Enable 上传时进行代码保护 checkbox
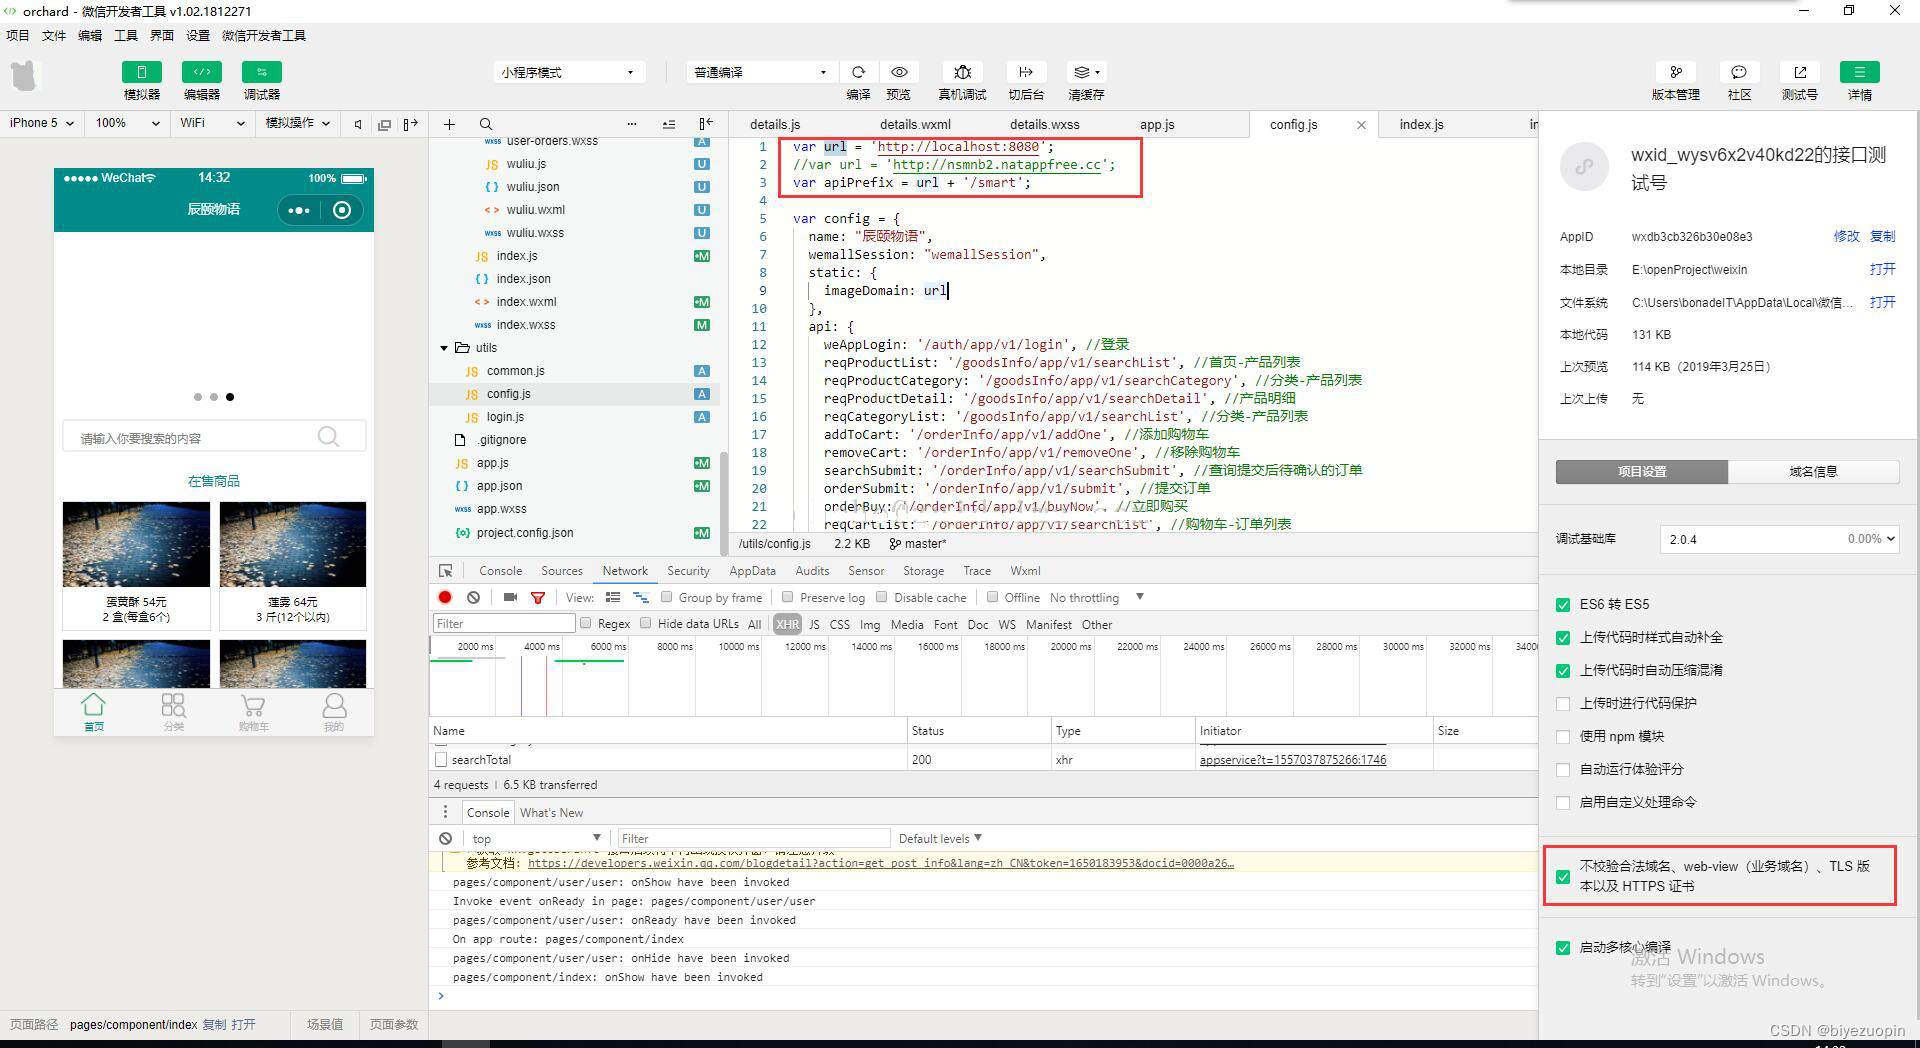Viewport: 1920px width, 1048px height. 1563,703
